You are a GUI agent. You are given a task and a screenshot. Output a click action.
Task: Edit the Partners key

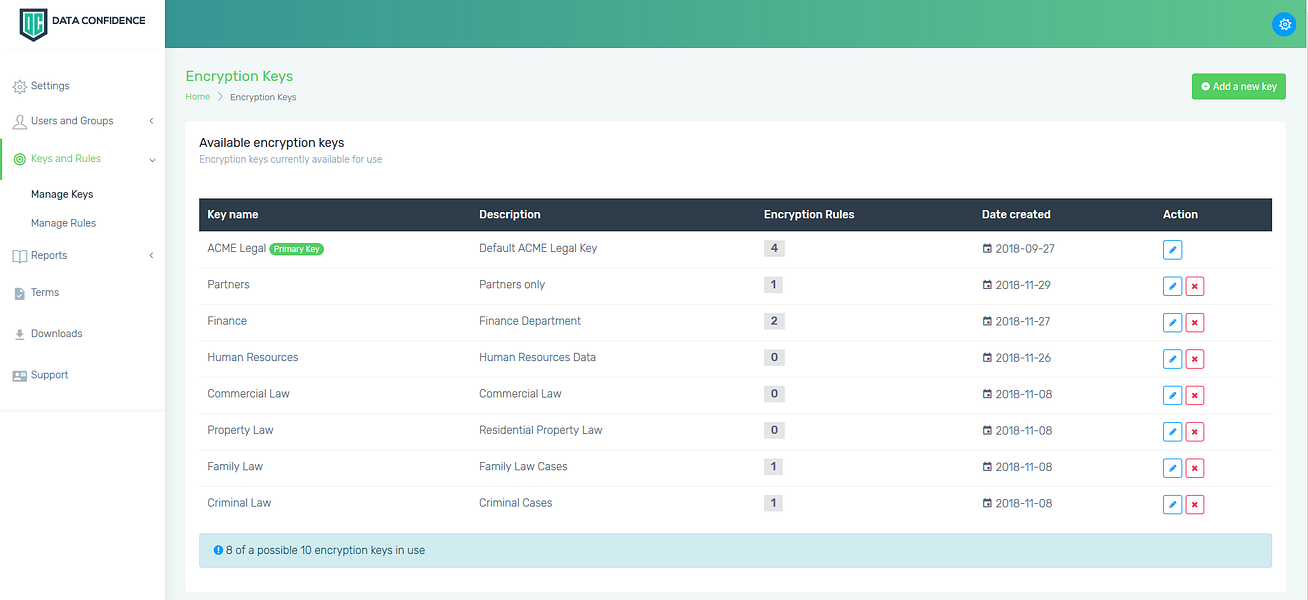(1172, 286)
